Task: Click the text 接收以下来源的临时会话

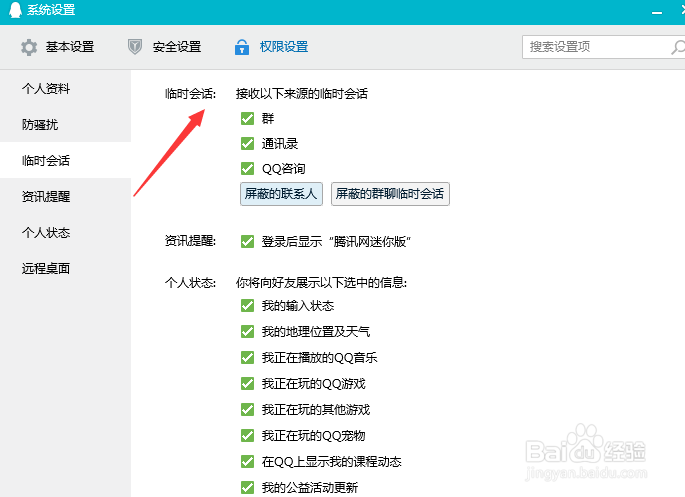Action: 302,93
